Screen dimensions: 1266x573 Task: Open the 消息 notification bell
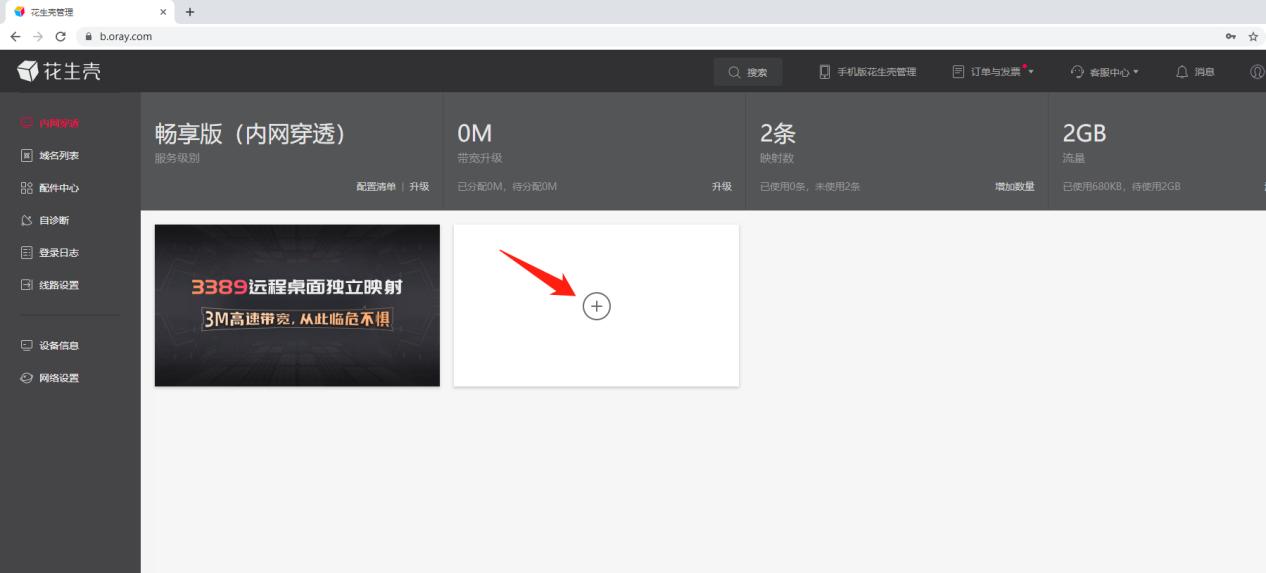(x=1195, y=72)
